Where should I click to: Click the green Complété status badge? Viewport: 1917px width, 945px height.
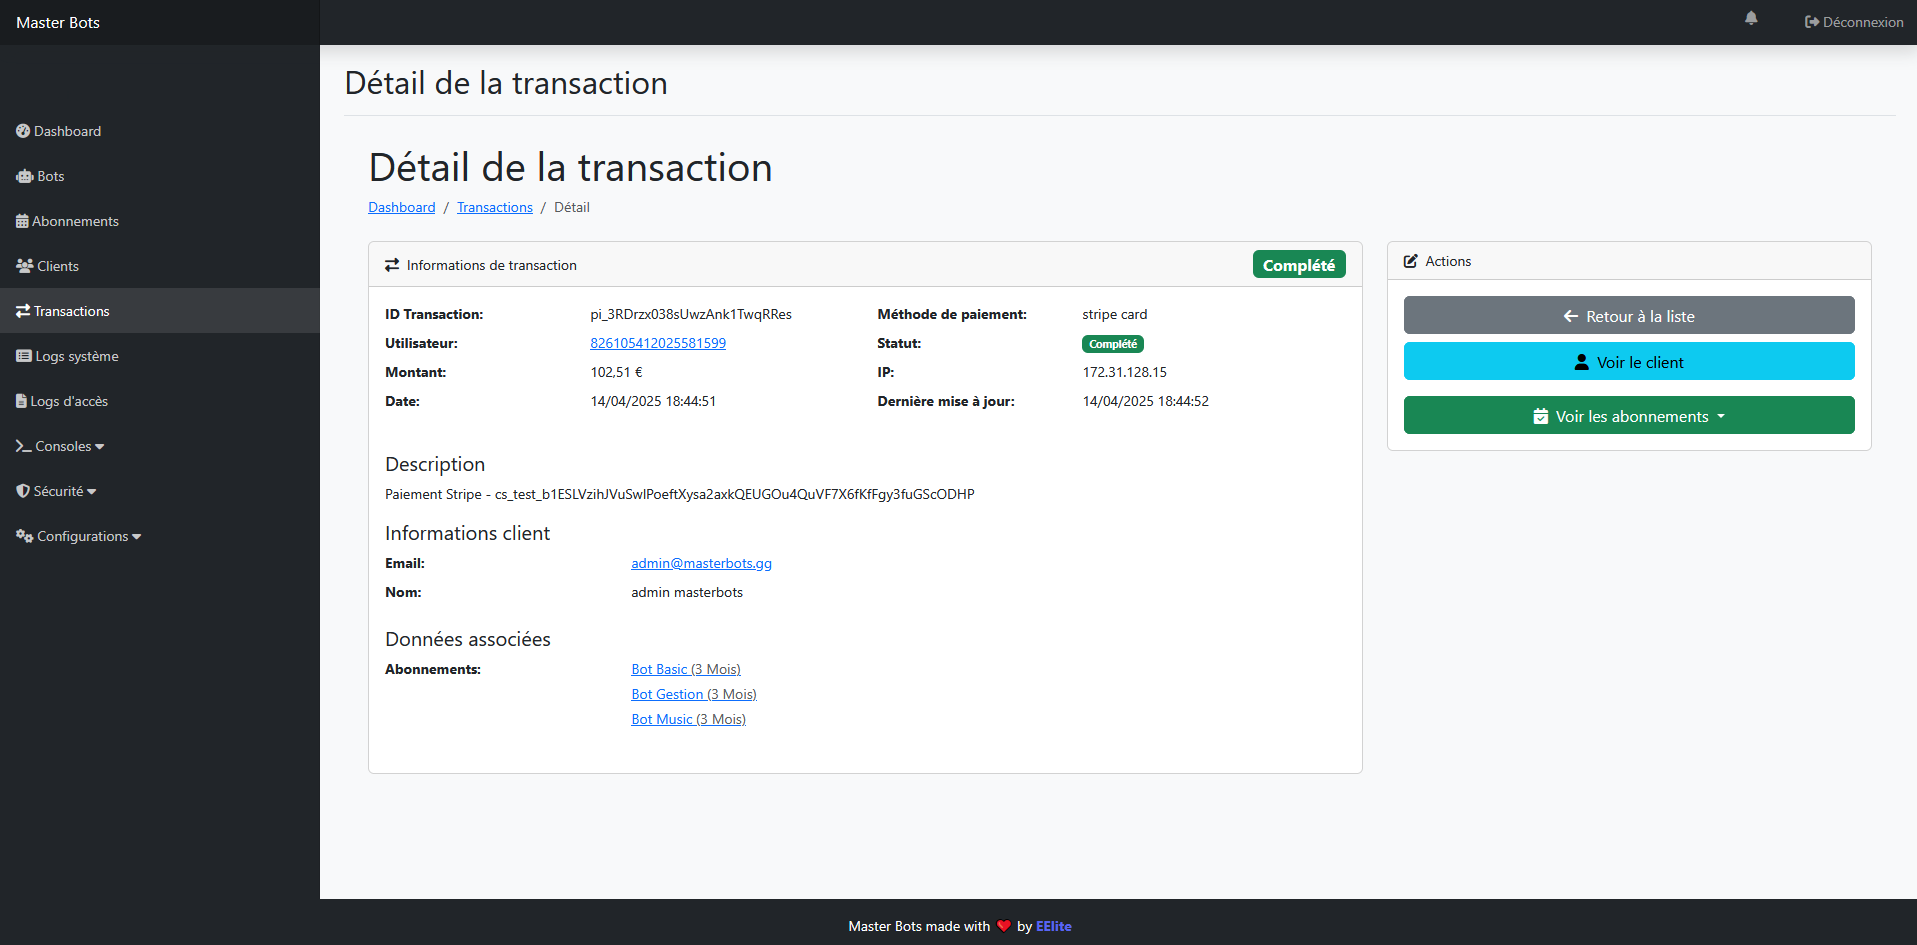point(1298,264)
